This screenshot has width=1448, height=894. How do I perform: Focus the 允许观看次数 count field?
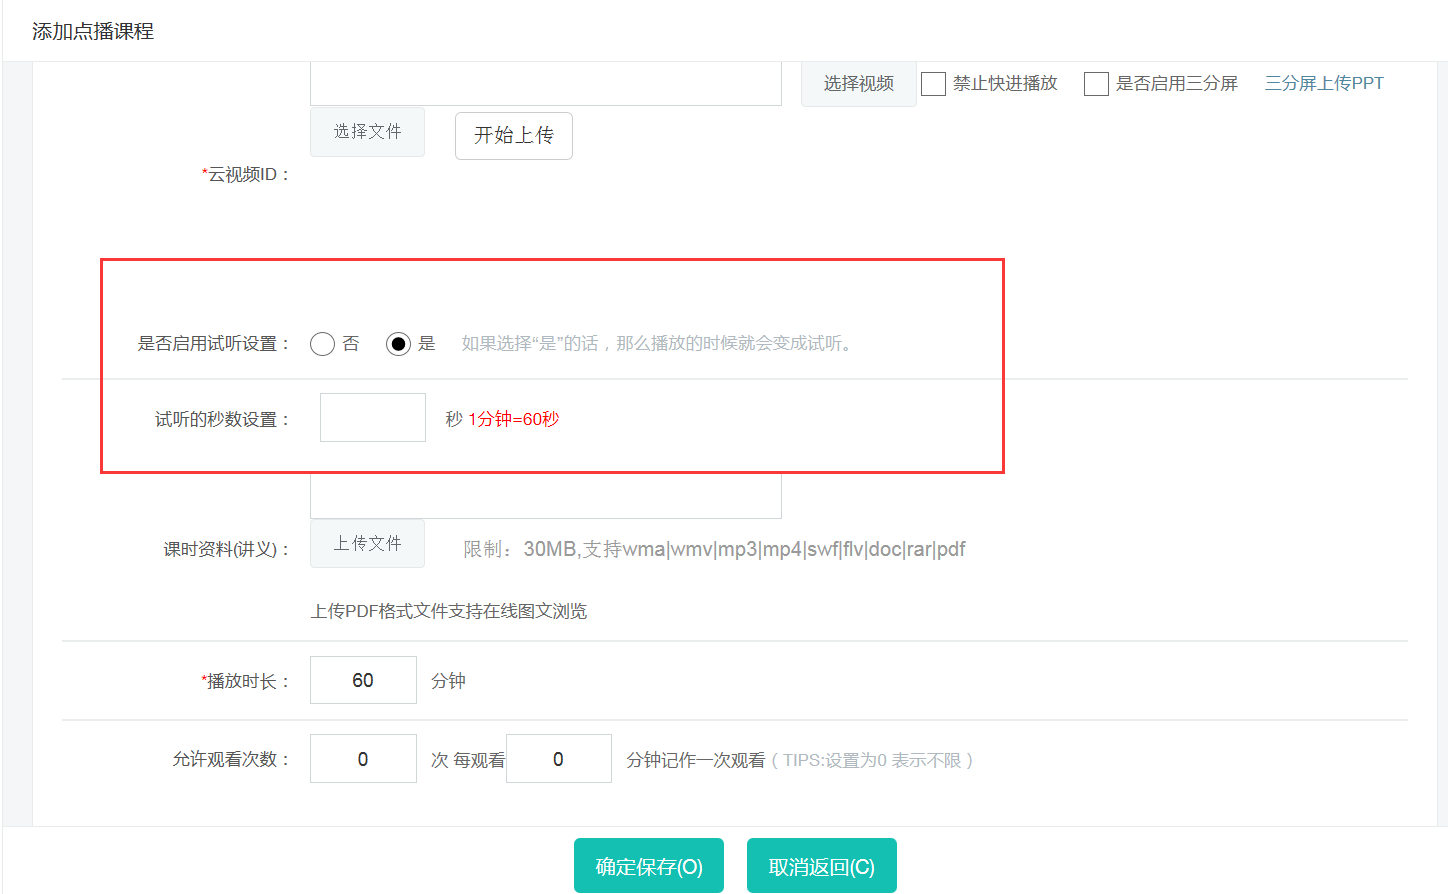[363, 759]
